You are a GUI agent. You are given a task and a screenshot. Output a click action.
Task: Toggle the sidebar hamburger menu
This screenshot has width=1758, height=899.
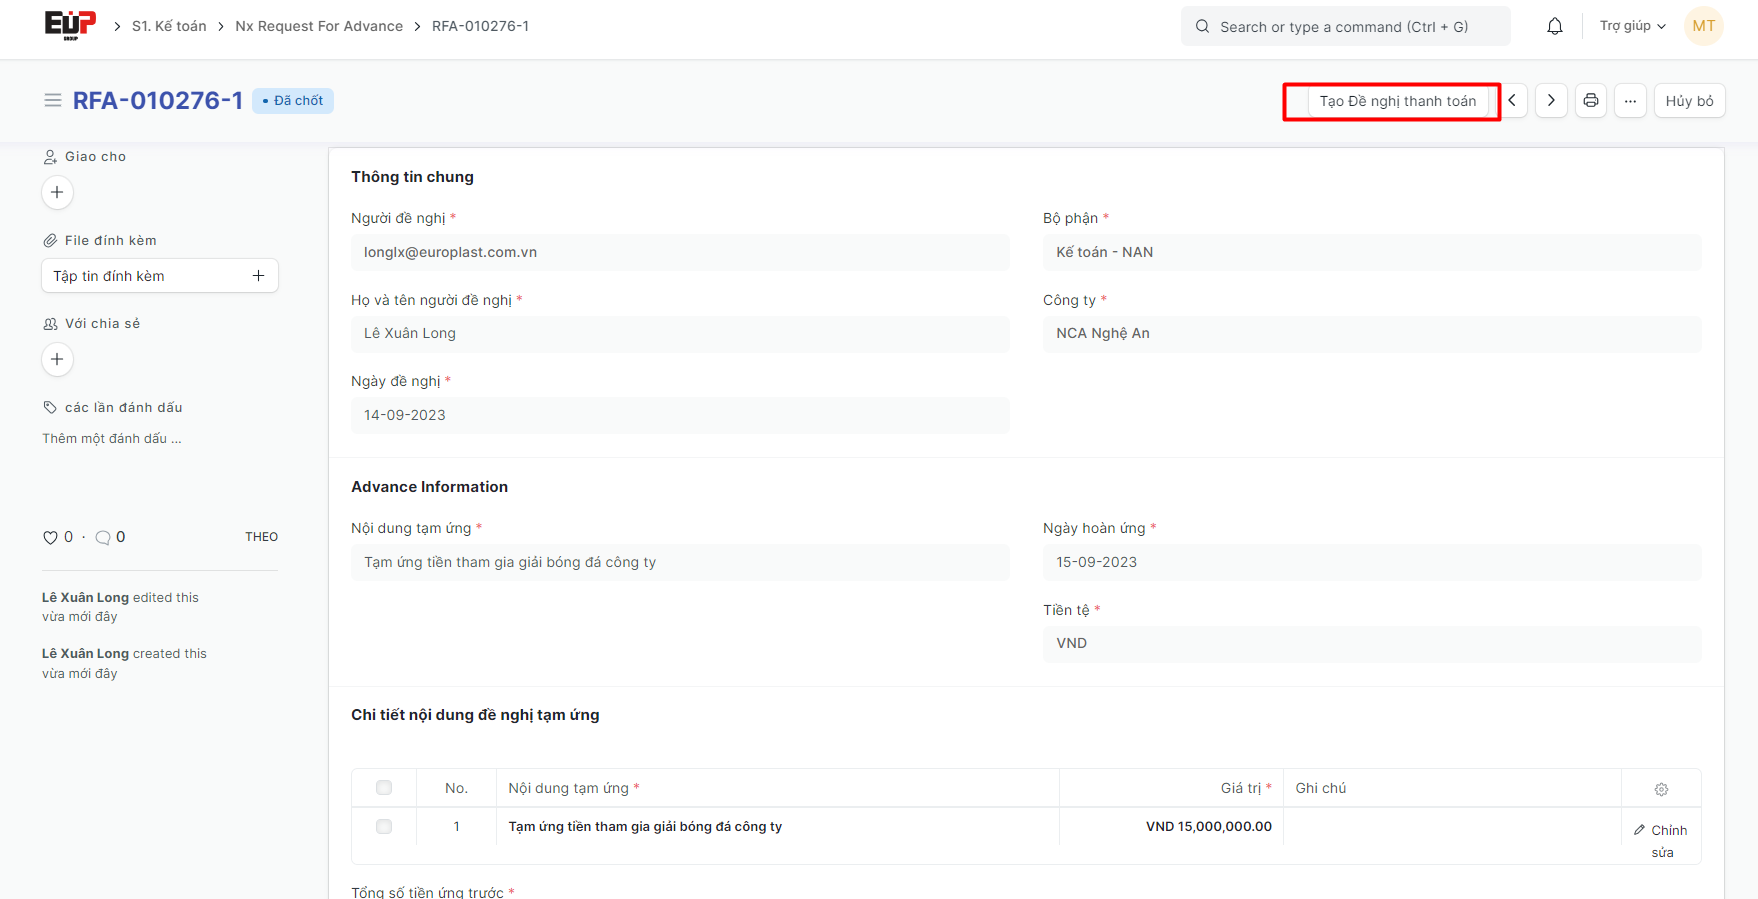point(53,101)
